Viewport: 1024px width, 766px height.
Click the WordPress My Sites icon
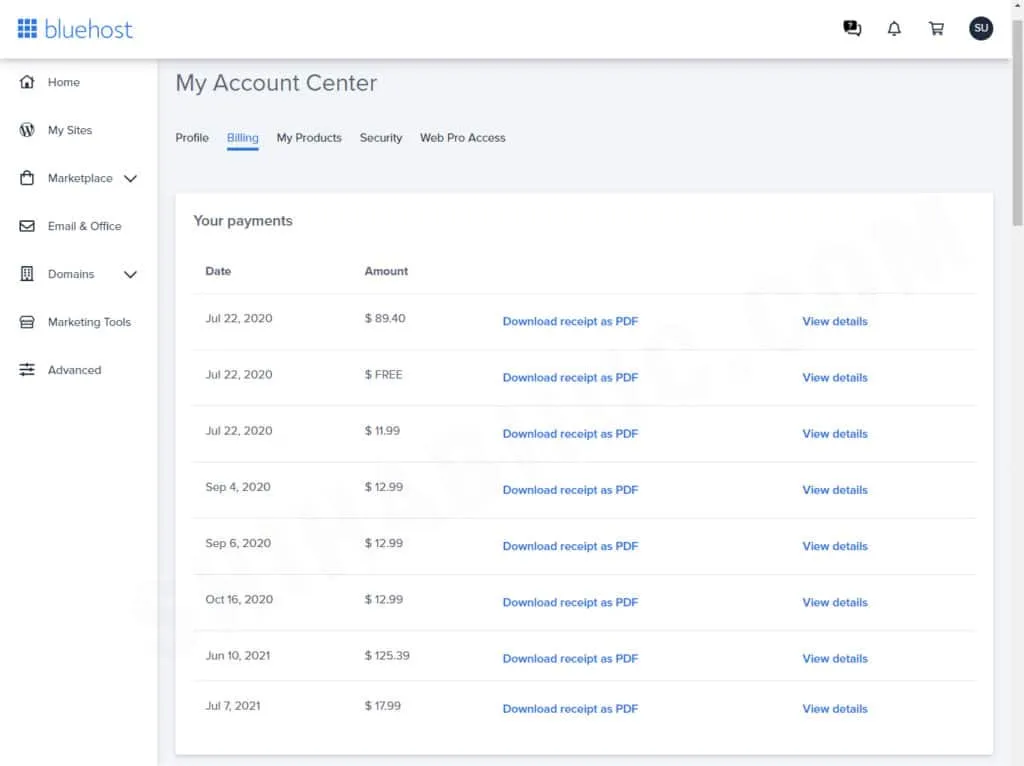coord(27,129)
